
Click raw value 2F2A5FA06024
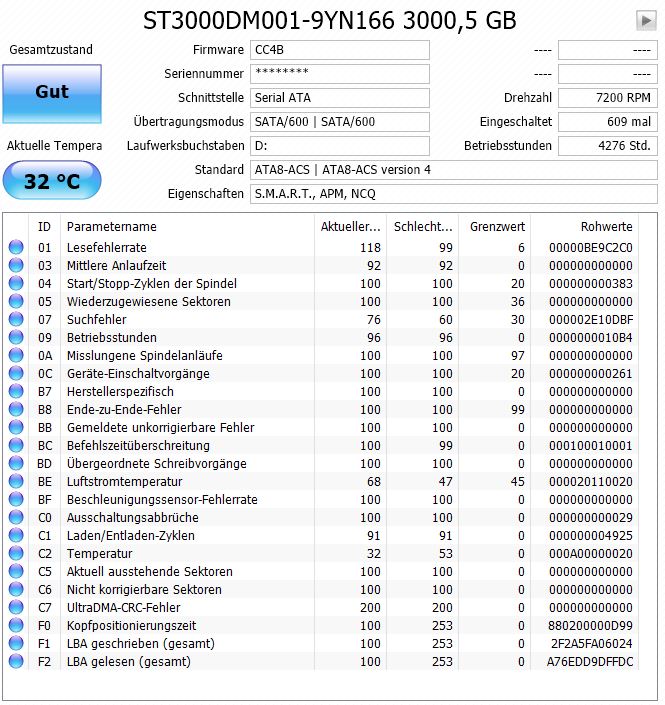[592, 643]
